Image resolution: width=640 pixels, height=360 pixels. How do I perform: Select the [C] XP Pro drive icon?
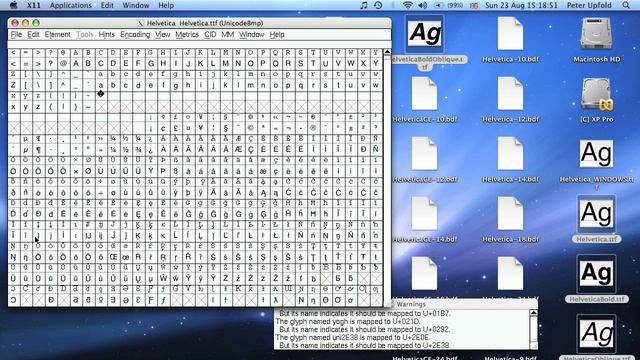596,94
